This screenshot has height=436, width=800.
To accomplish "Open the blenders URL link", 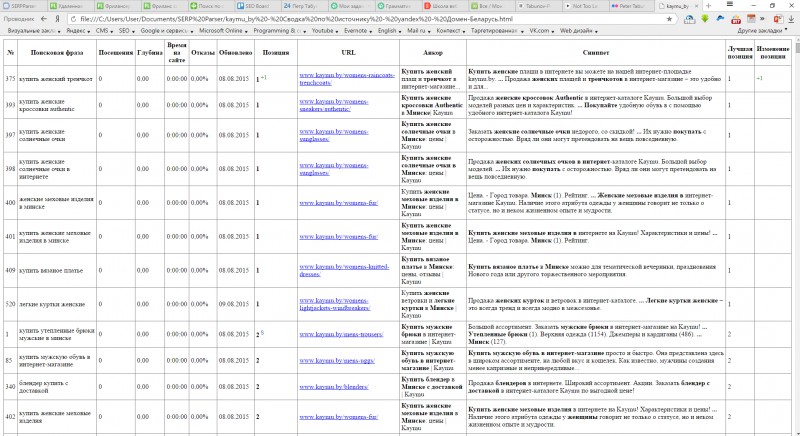I will click(x=334, y=387).
